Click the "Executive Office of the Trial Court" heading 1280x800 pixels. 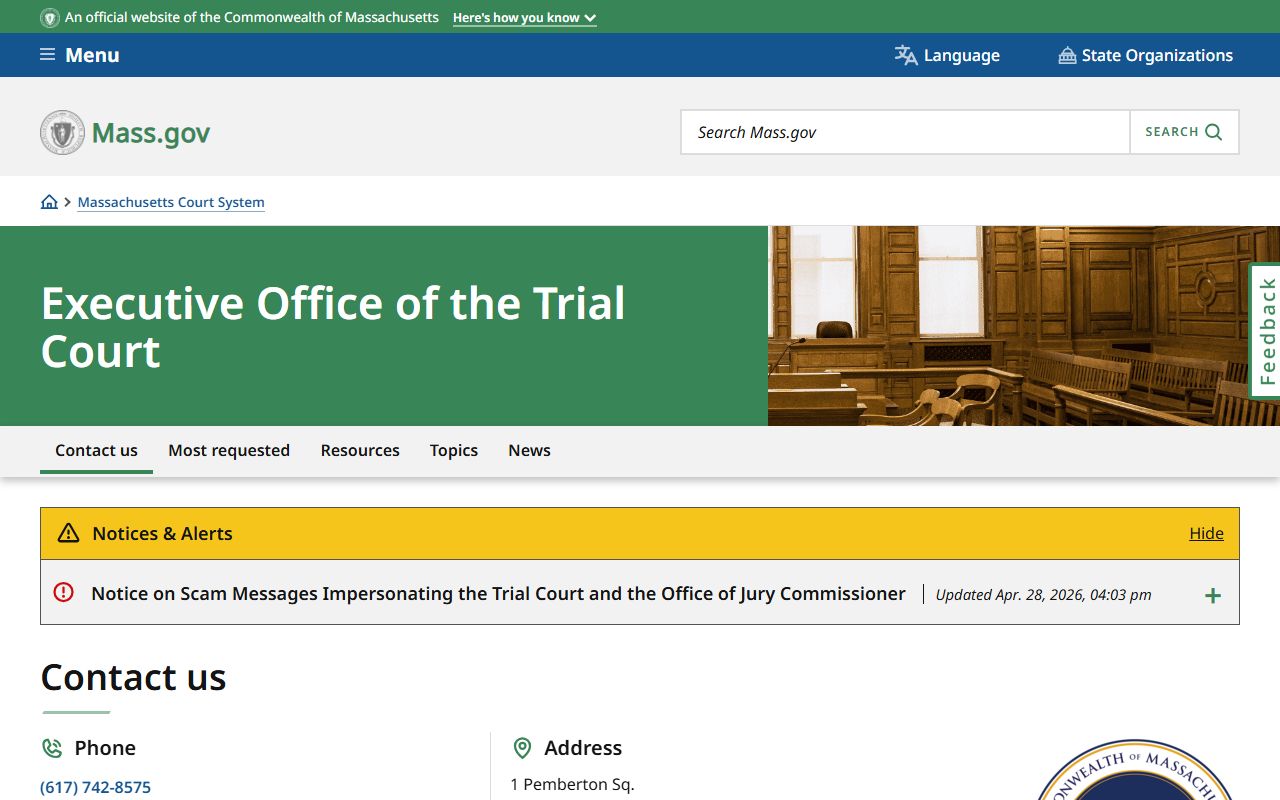333,327
